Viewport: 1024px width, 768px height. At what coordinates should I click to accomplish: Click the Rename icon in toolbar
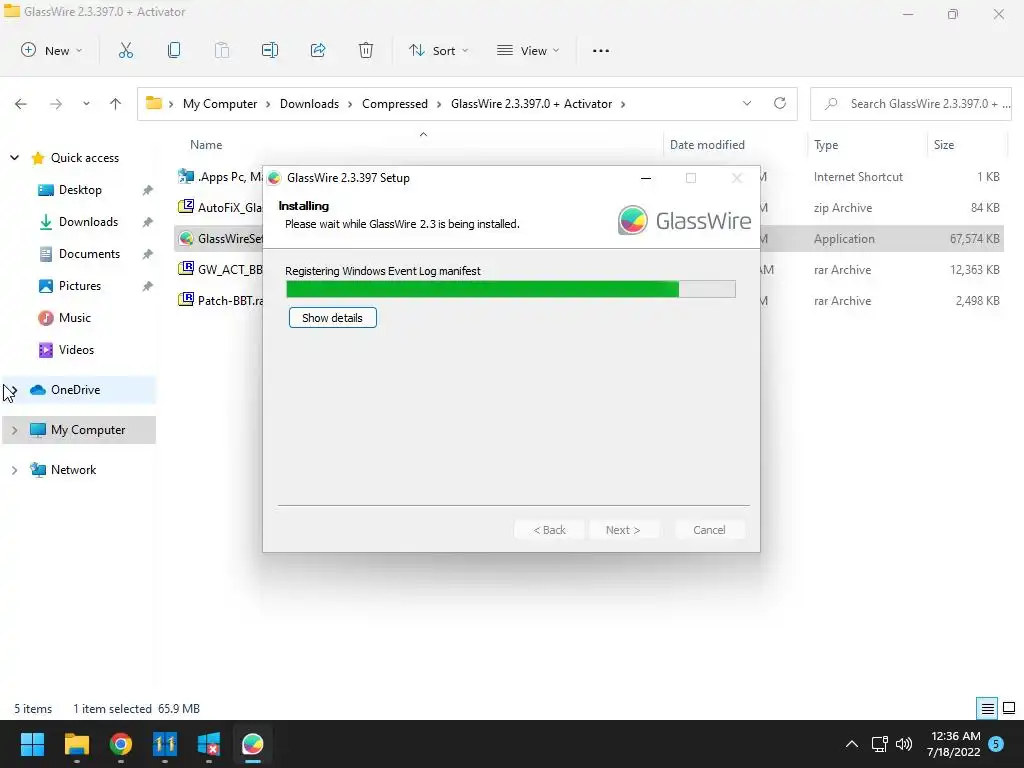(x=270, y=50)
